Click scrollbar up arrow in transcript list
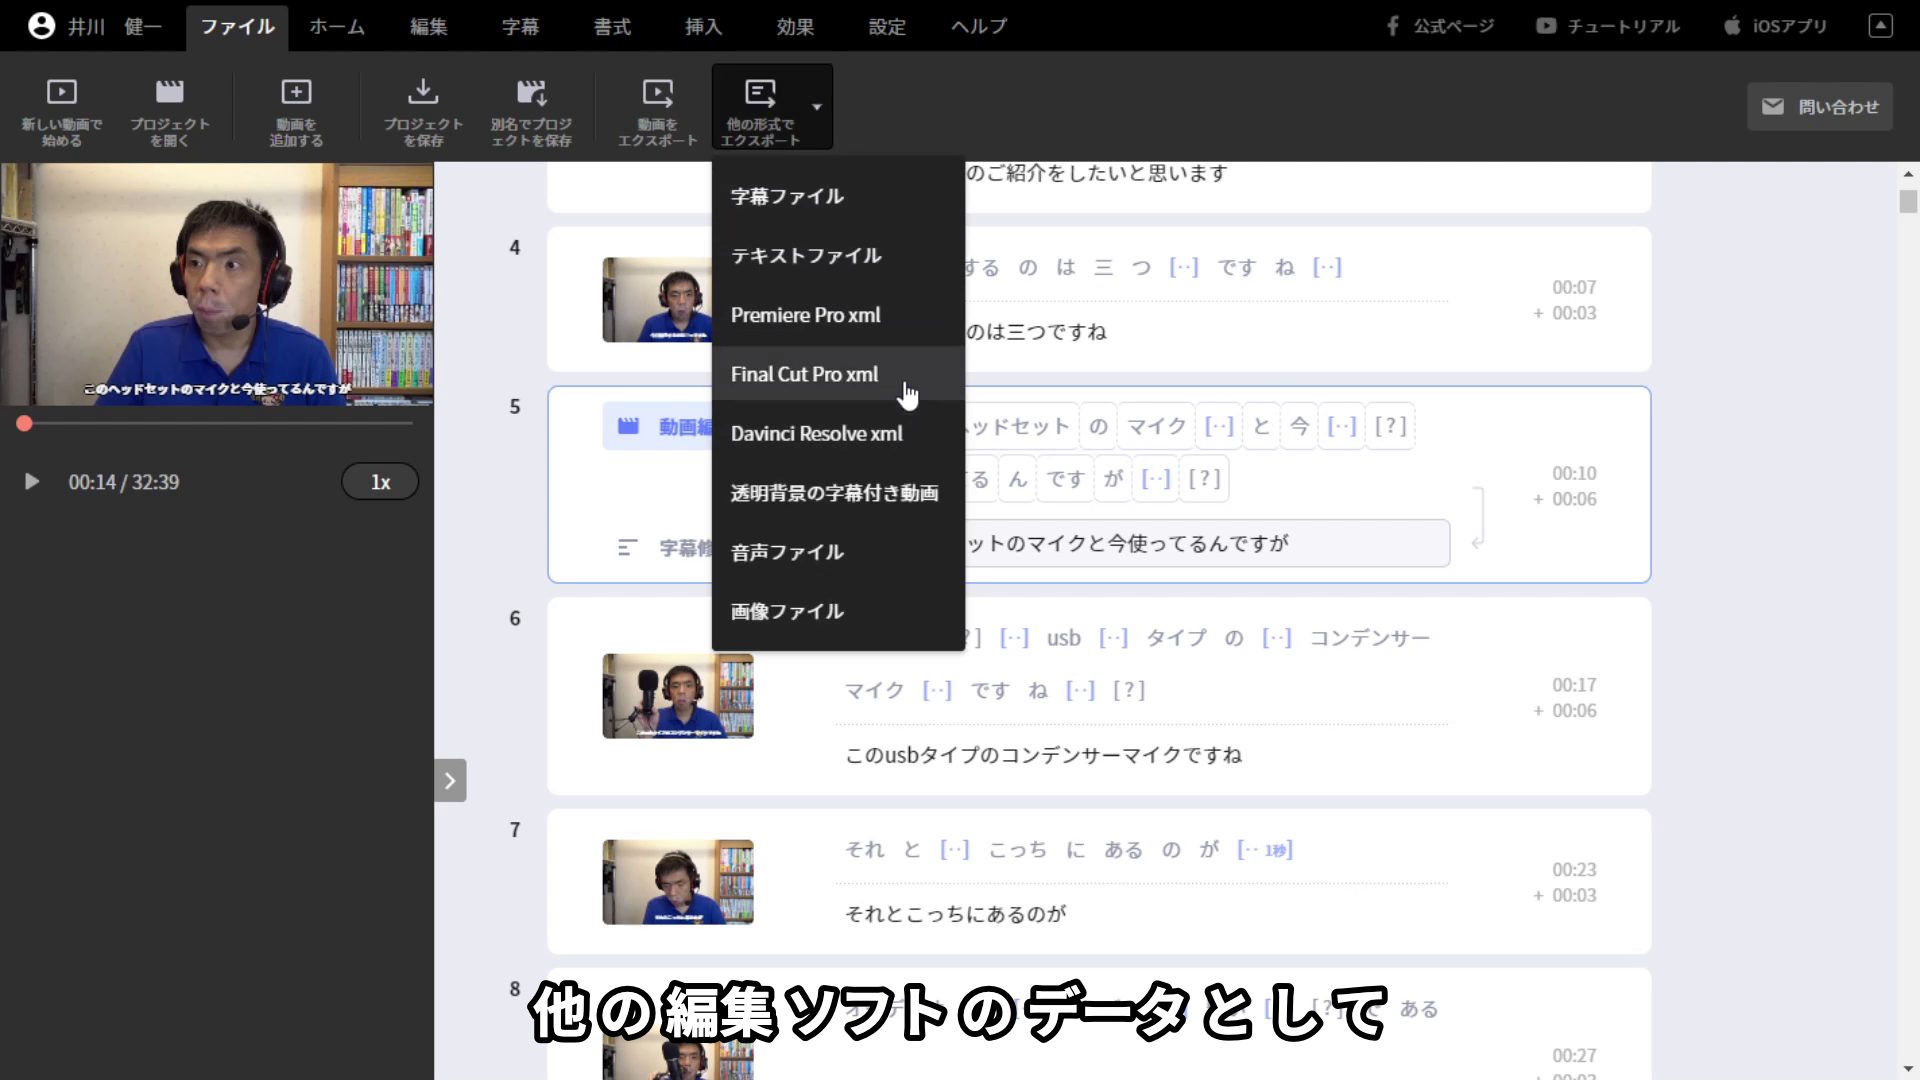 click(1908, 174)
